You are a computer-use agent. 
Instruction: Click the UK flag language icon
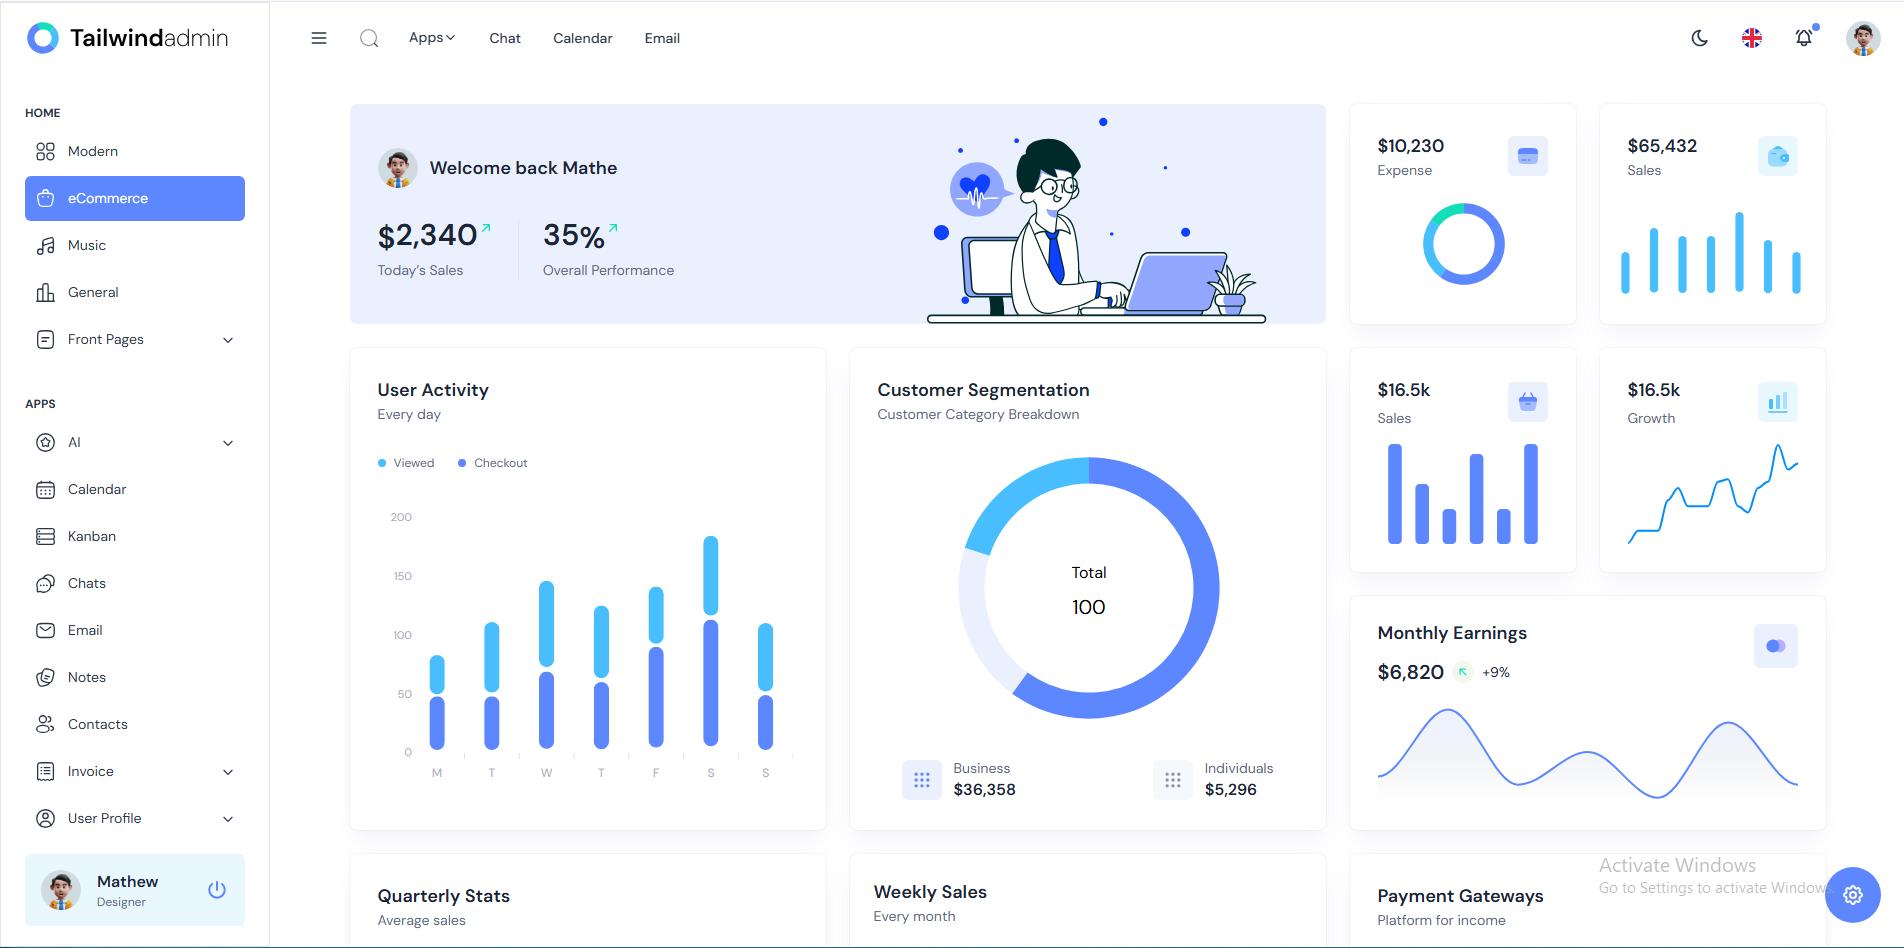point(1751,38)
